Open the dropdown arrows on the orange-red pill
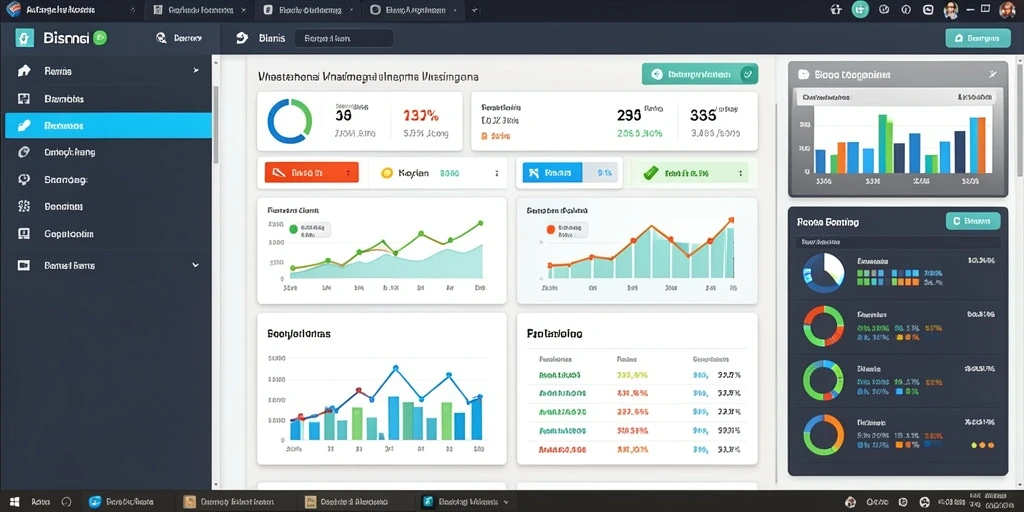Viewport: 1024px width, 512px height. click(x=348, y=173)
